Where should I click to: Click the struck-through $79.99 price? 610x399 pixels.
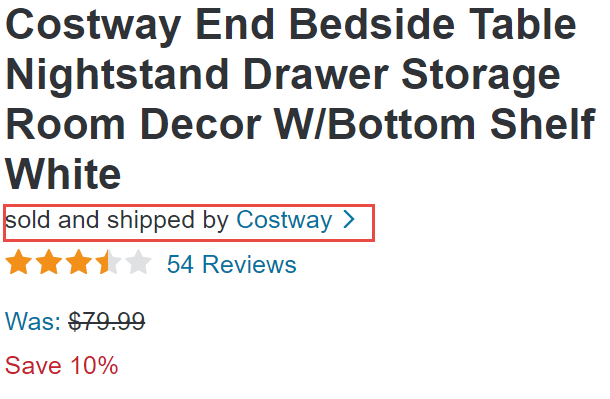click(x=107, y=322)
